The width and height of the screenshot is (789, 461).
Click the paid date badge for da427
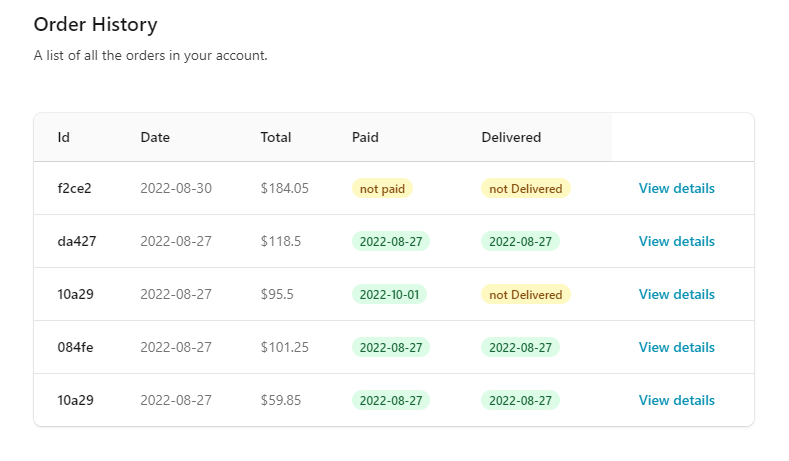(x=390, y=241)
